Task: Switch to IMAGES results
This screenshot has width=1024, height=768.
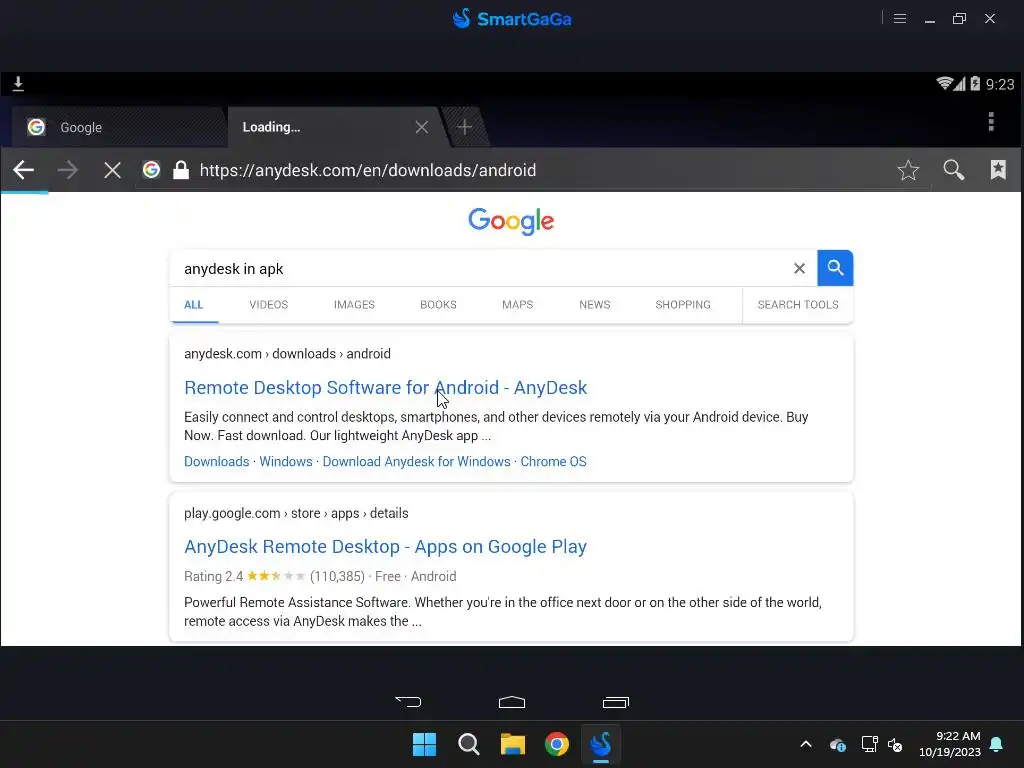Action: [x=354, y=305]
